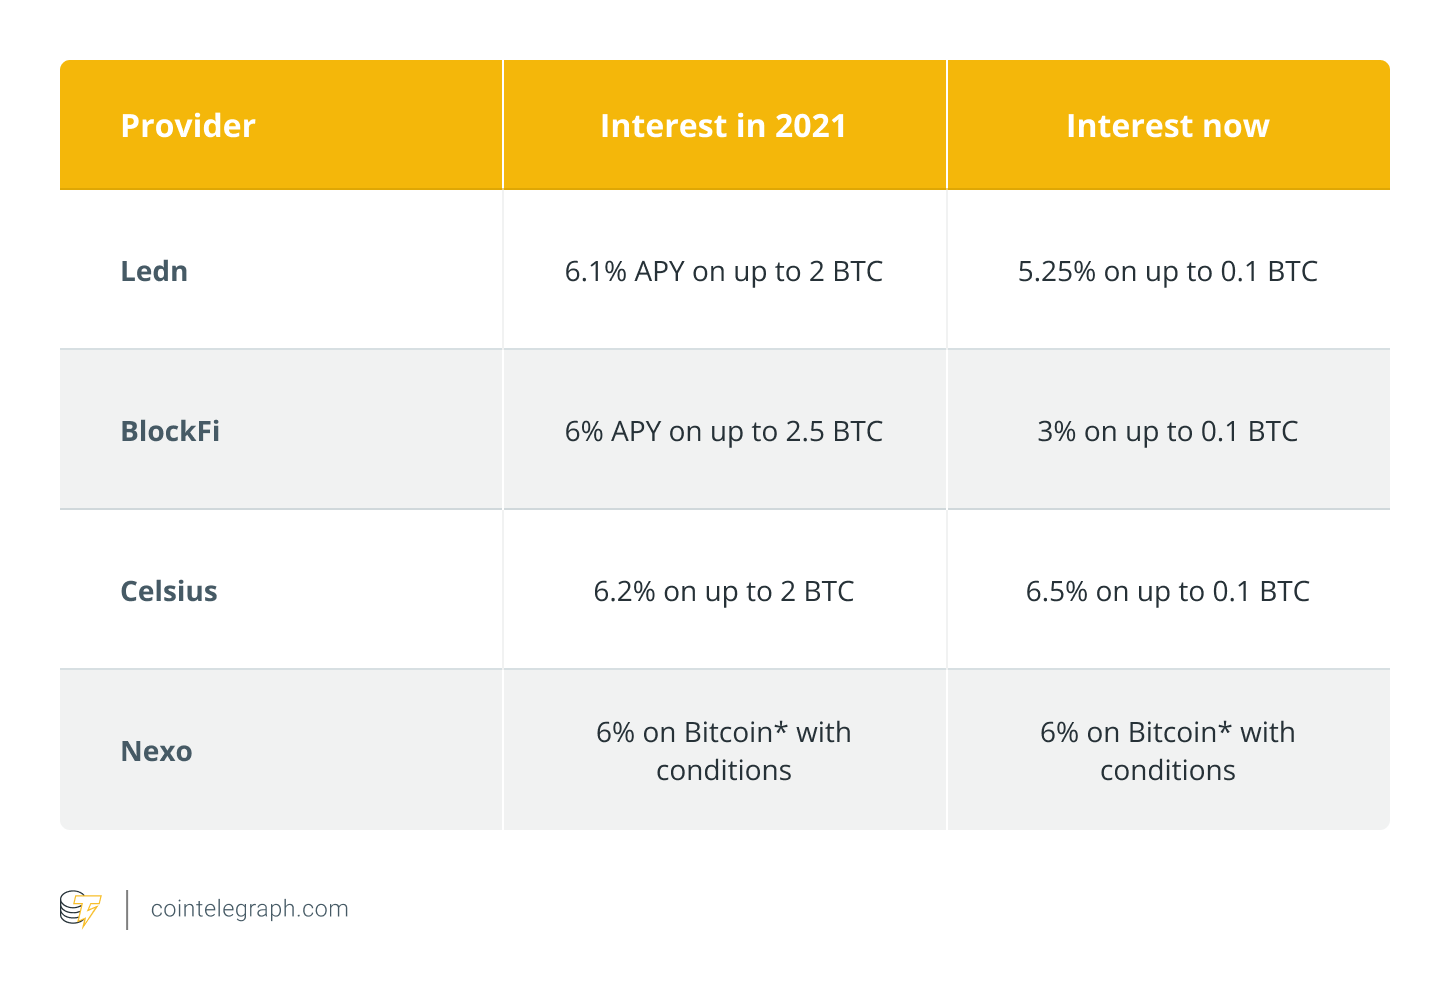This screenshot has height=990, width=1450.
Task: Click the Cointelegraph logo icon
Action: (80, 909)
